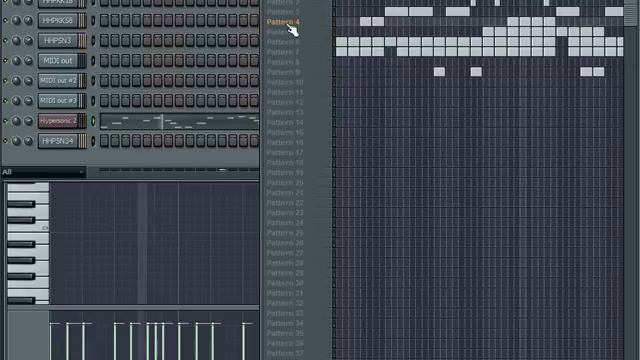This screenshot has width=640, height=360.
Task: Click the MIDI out volume knob
Action: click(x=28, y=60)
